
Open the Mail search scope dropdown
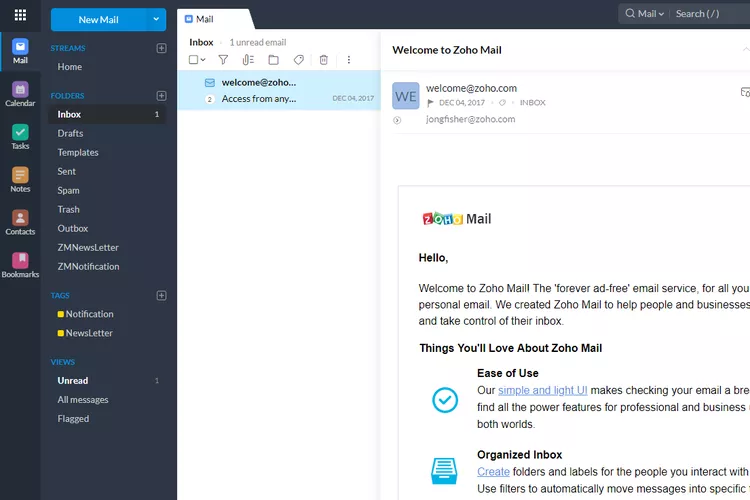(641, 14)
